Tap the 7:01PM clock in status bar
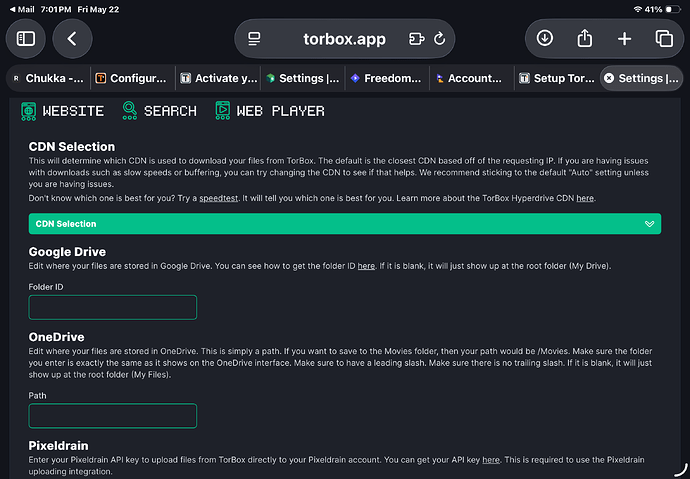The image size is (690, 479). (x=56, y=9)
